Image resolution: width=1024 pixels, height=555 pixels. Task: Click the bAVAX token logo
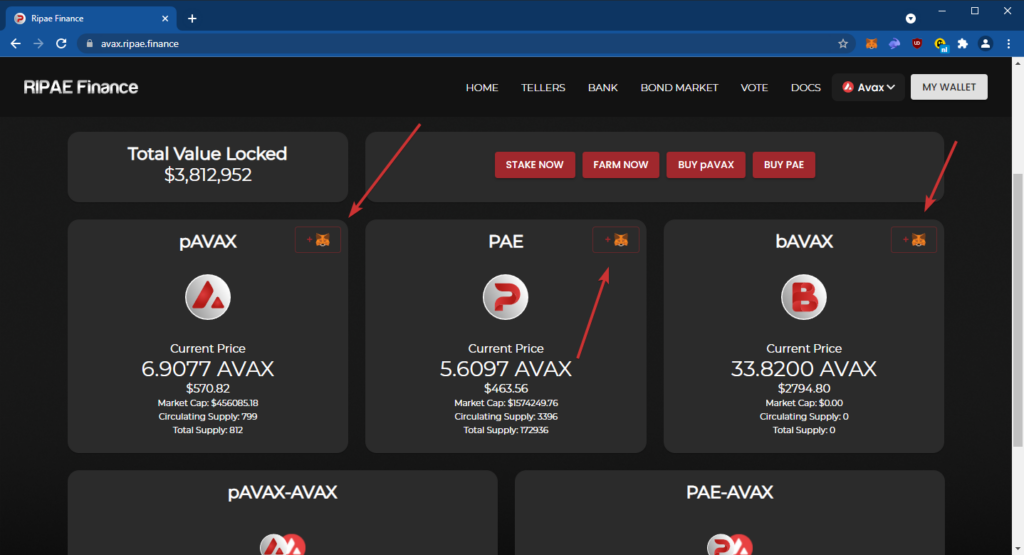click(x=804, y=297)
